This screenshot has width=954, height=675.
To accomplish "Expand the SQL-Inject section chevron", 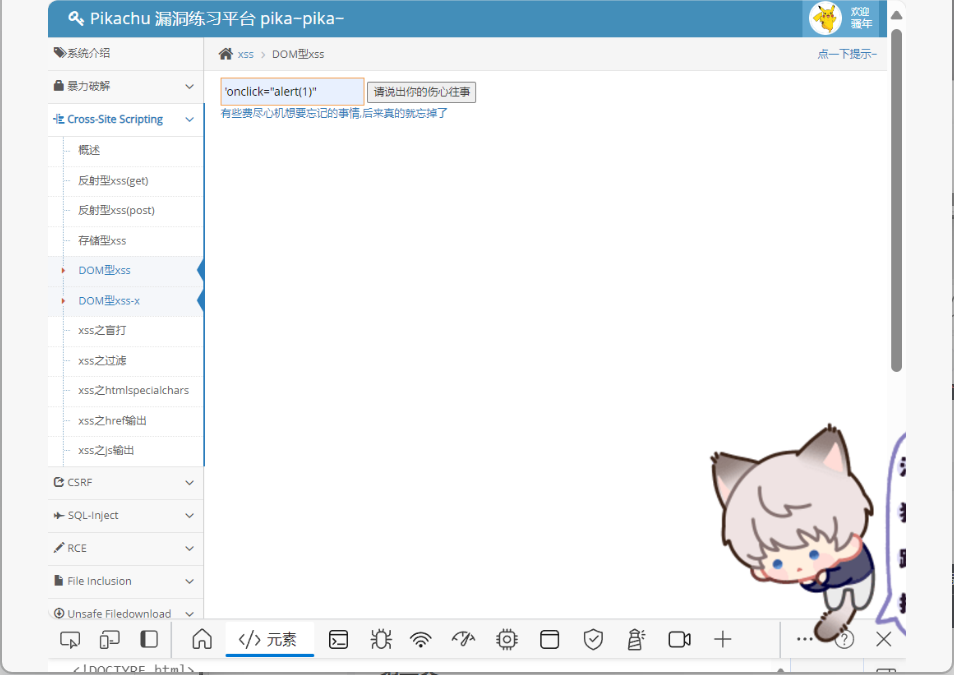I will click(x=189, y=516).
